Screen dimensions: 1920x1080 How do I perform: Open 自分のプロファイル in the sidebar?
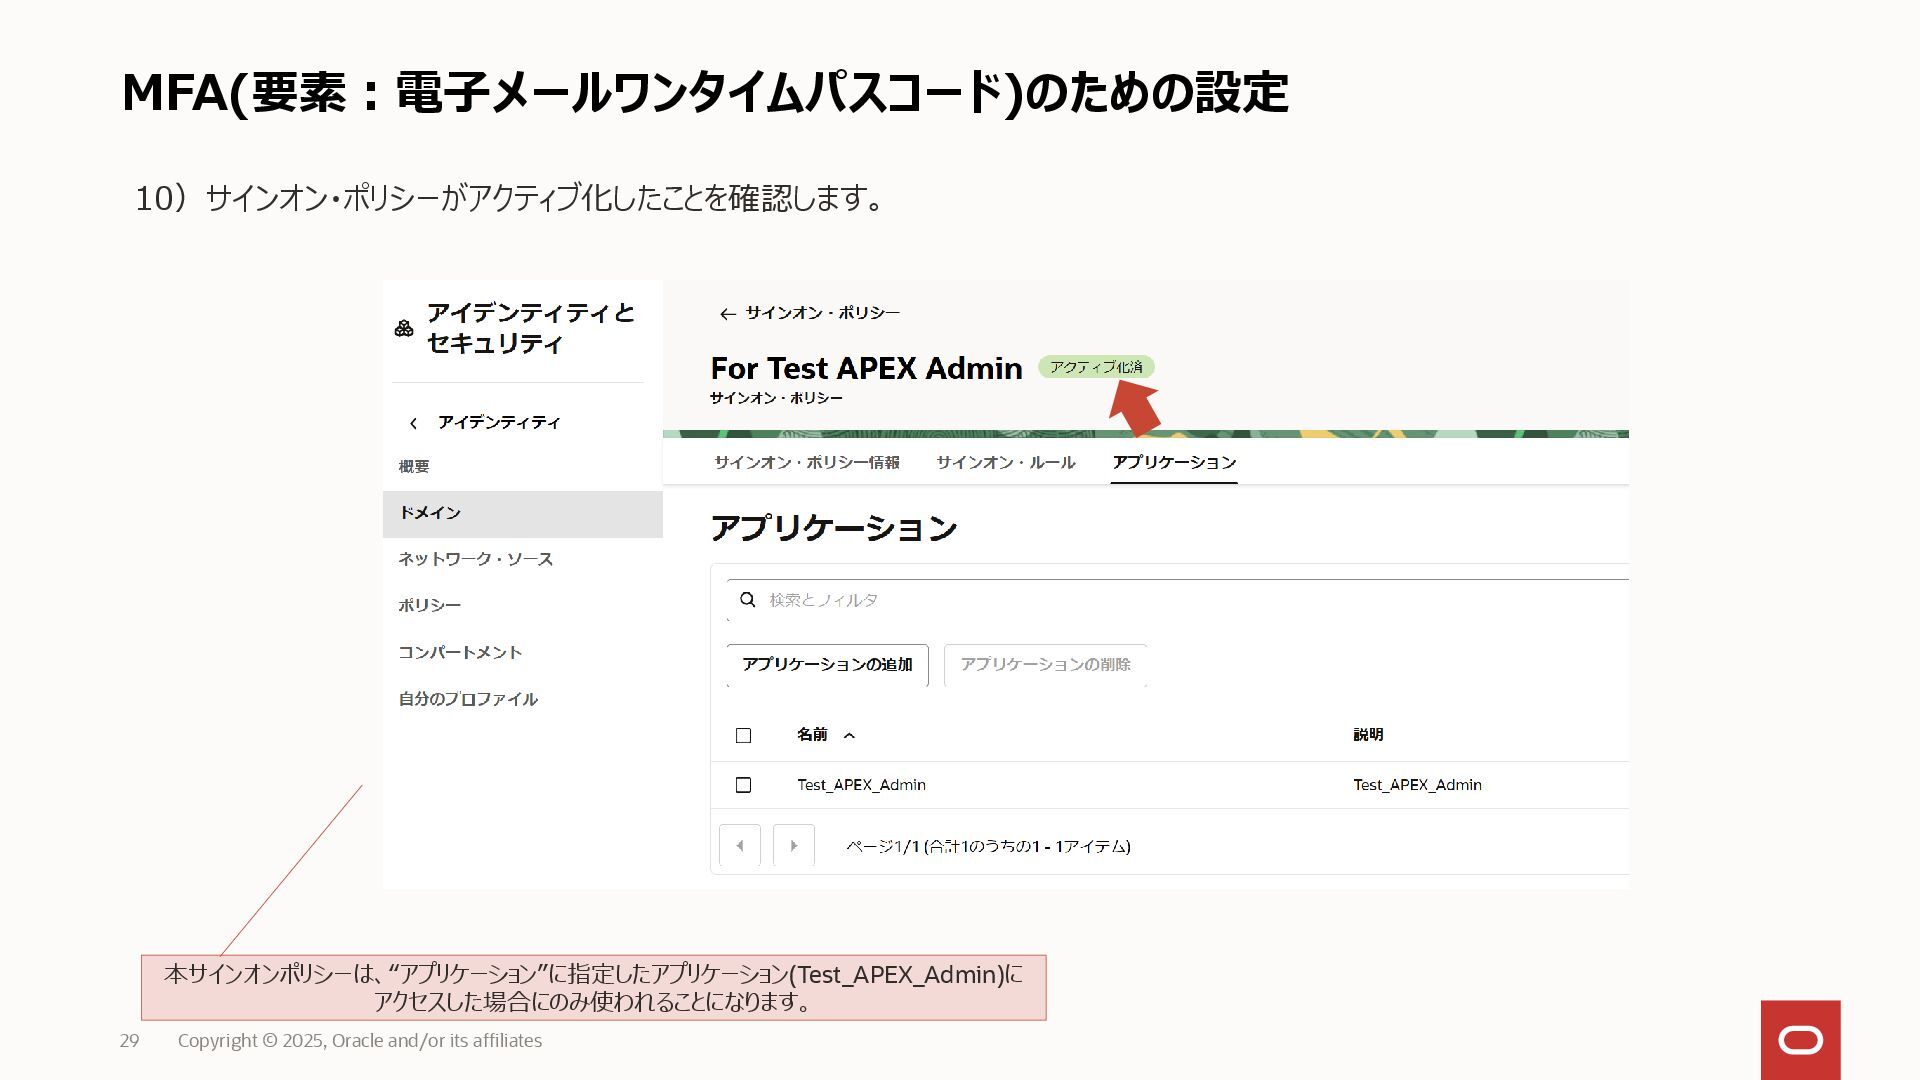(468, 699)
